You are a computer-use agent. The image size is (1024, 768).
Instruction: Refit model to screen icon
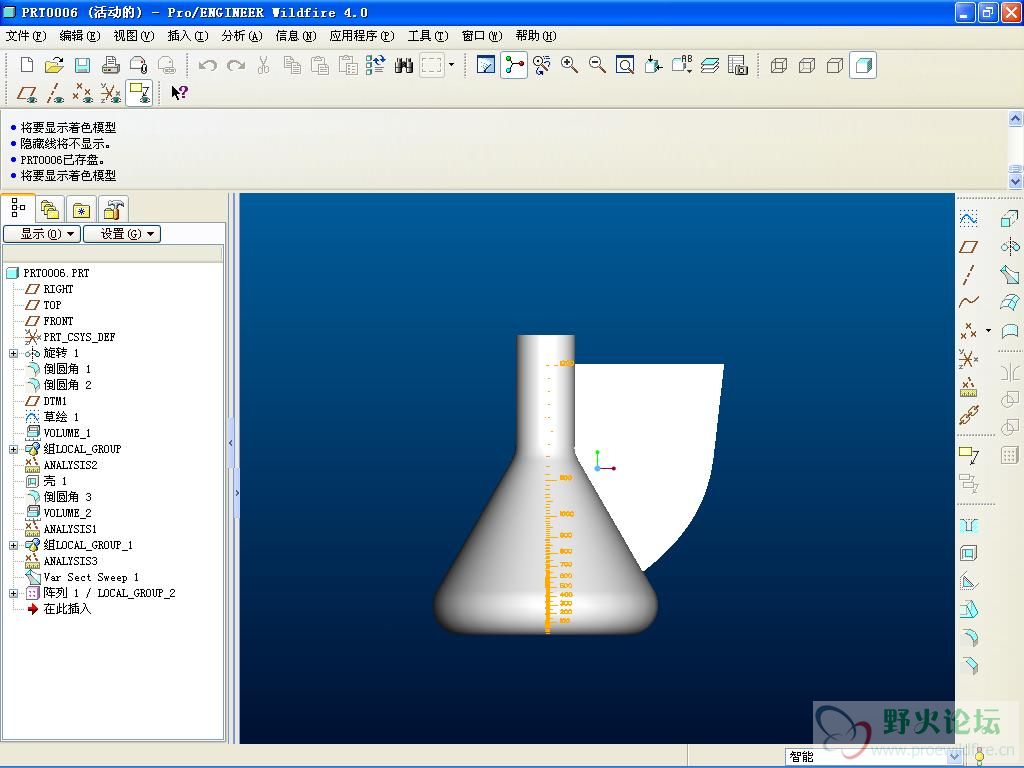click(x=625, y=65)
